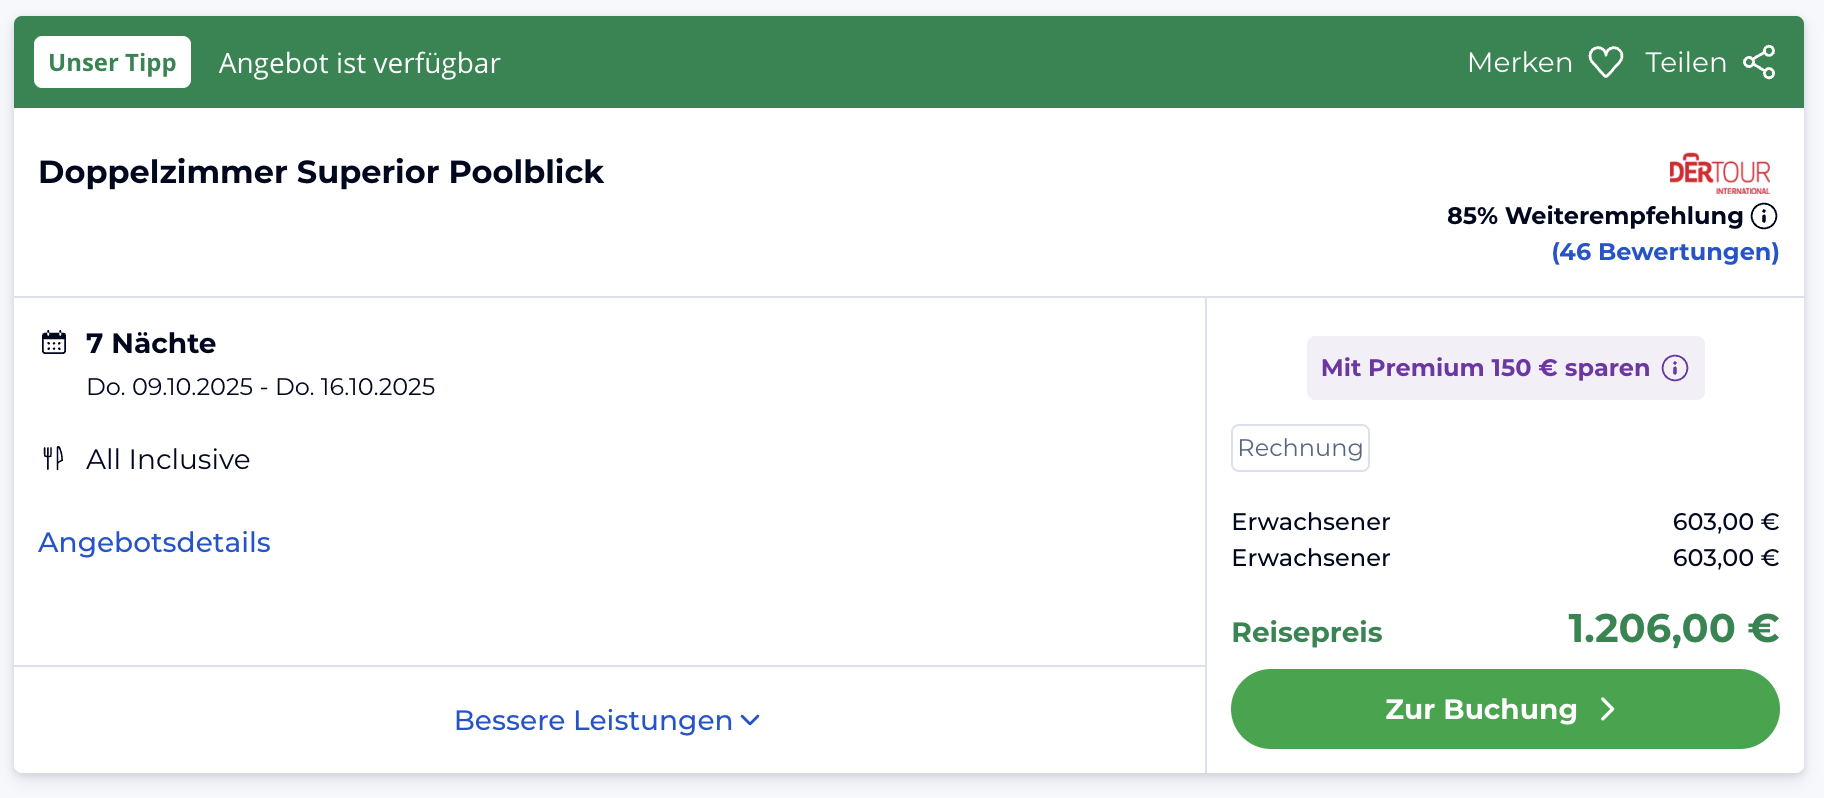Select the Teilen label
The height and width of the screenshot is (798, 1824).
(x=1686, y=63)
